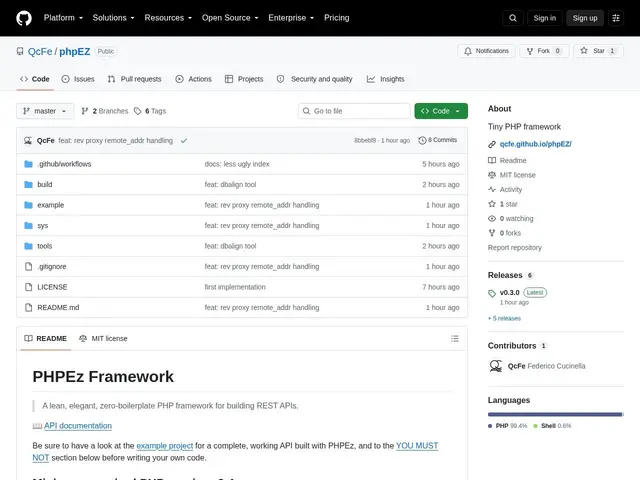
Task: Click QcFe avatar in Contributors section
Action: tap(496, 366)
